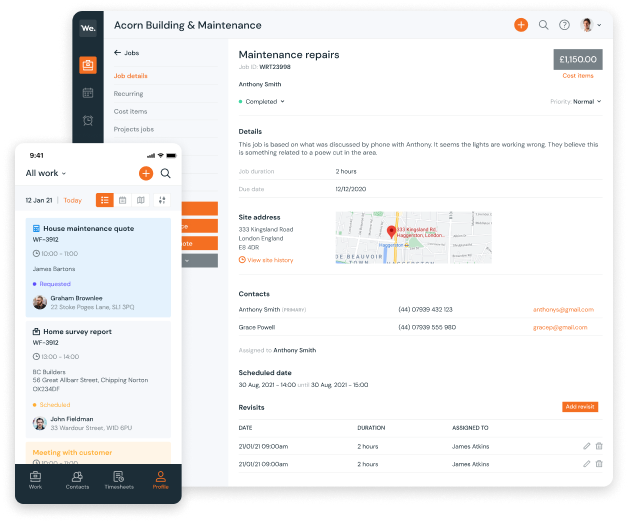Open the Profile tab in mobile nav

(161, 480)
